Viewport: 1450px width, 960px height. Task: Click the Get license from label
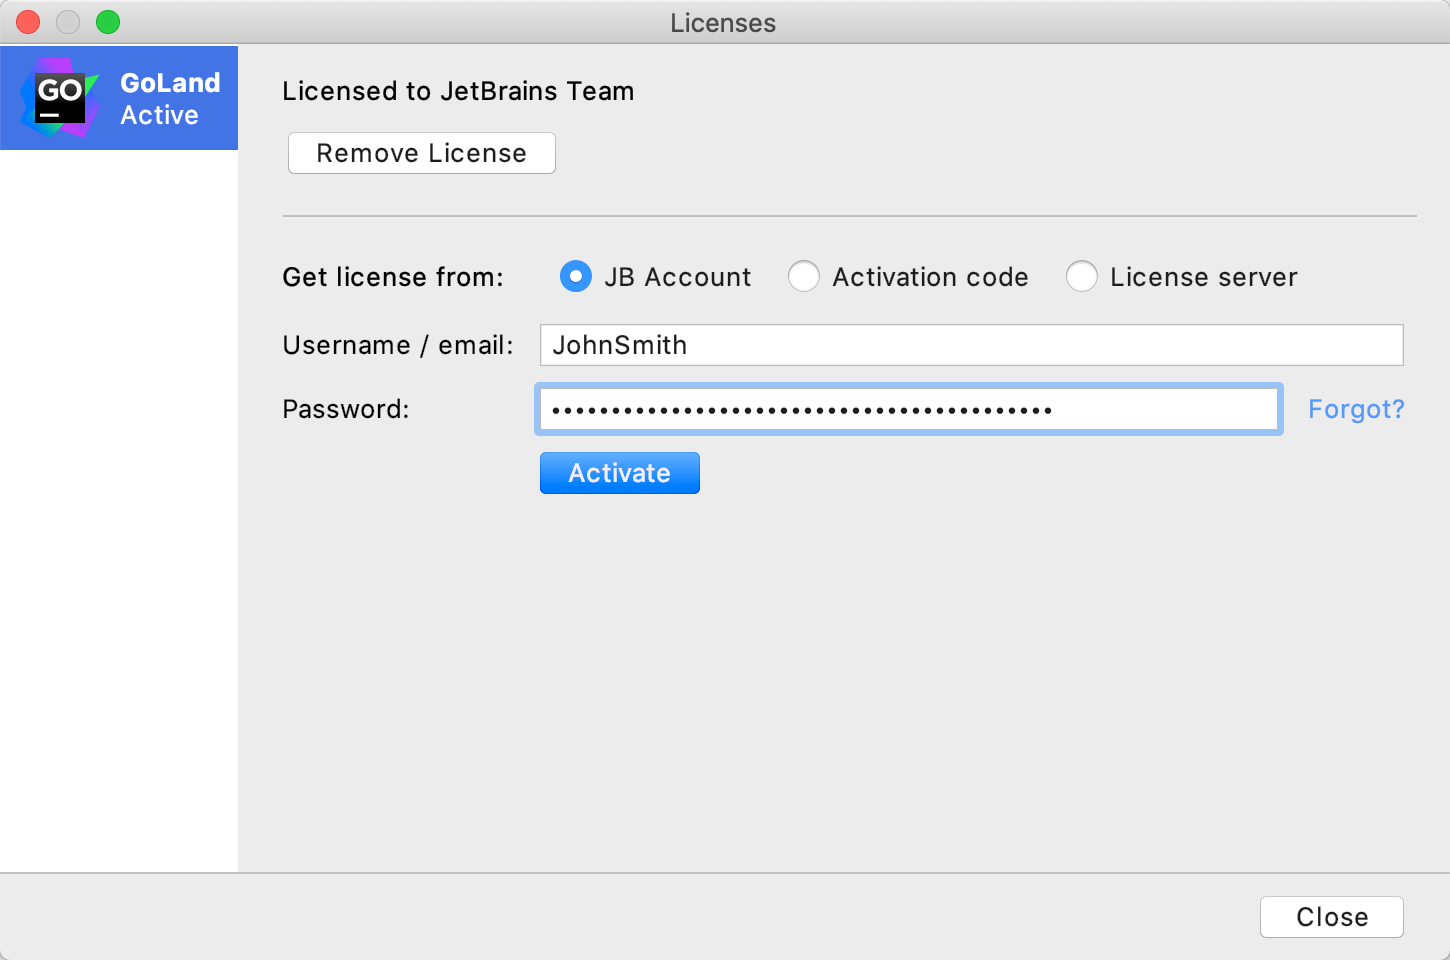(393, 277)
